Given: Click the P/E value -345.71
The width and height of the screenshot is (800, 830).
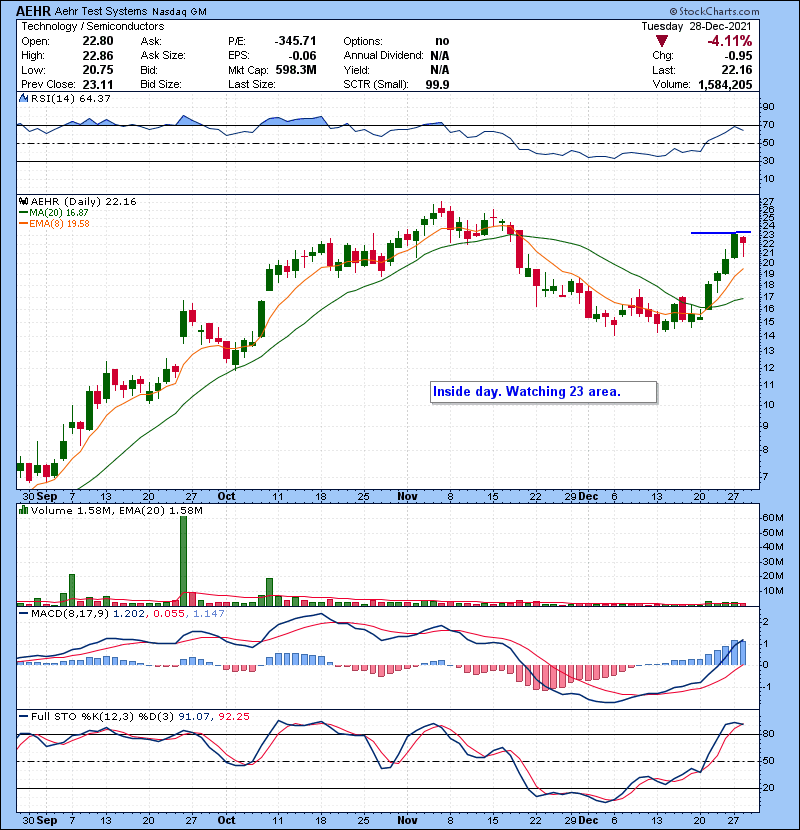Looking at the screenshot, I should pos(295,41).
